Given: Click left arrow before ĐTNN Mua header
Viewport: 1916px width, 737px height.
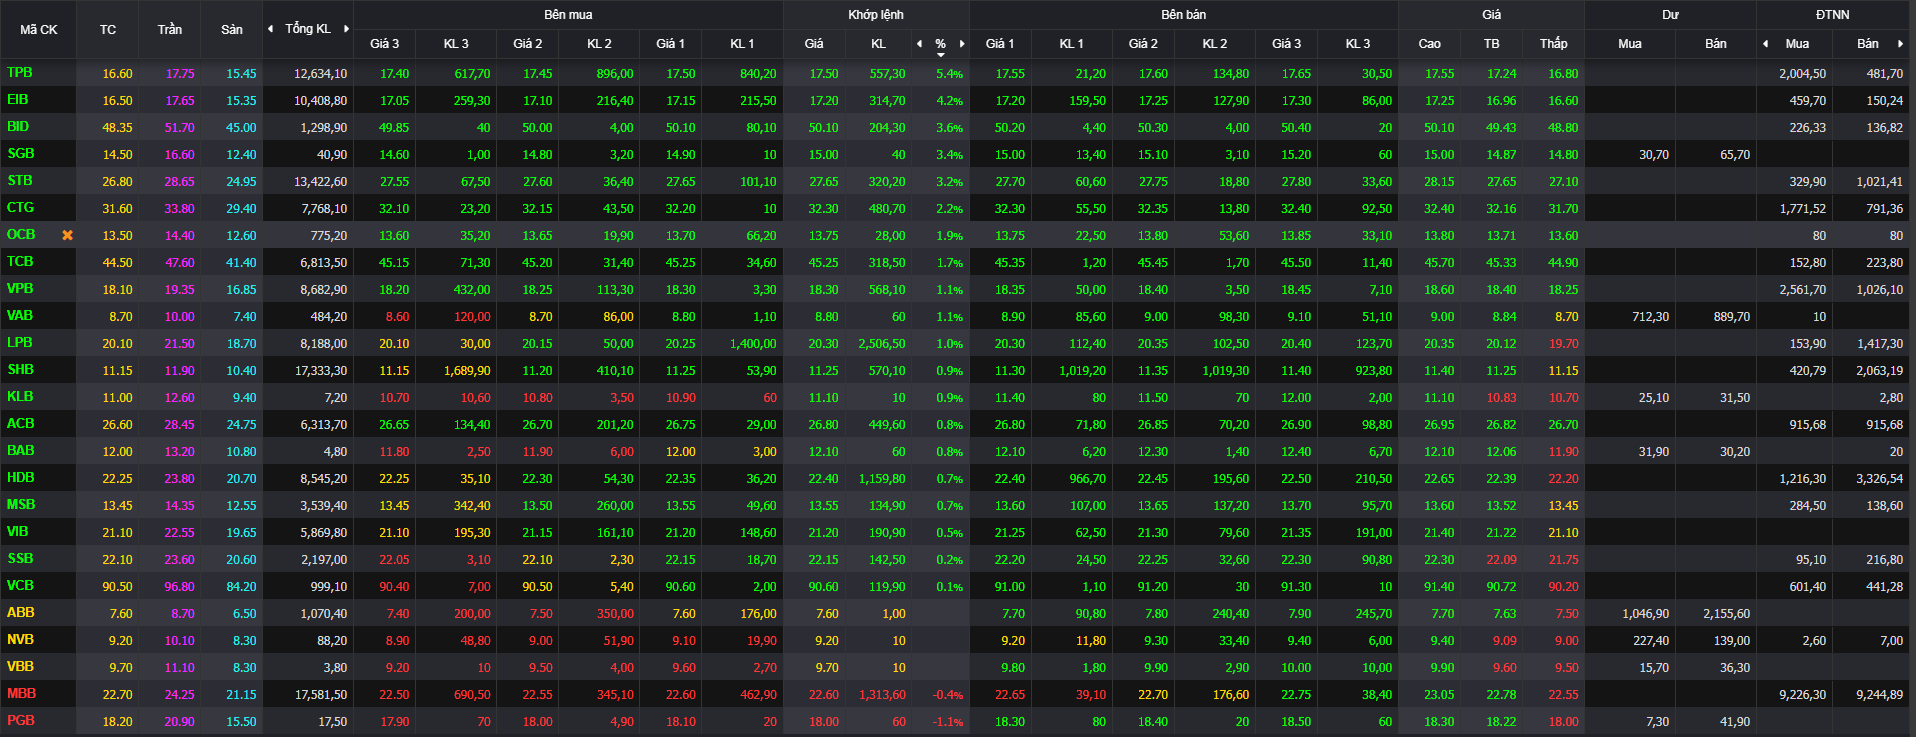Looking at the screenshot, I should click(1765, 44).
